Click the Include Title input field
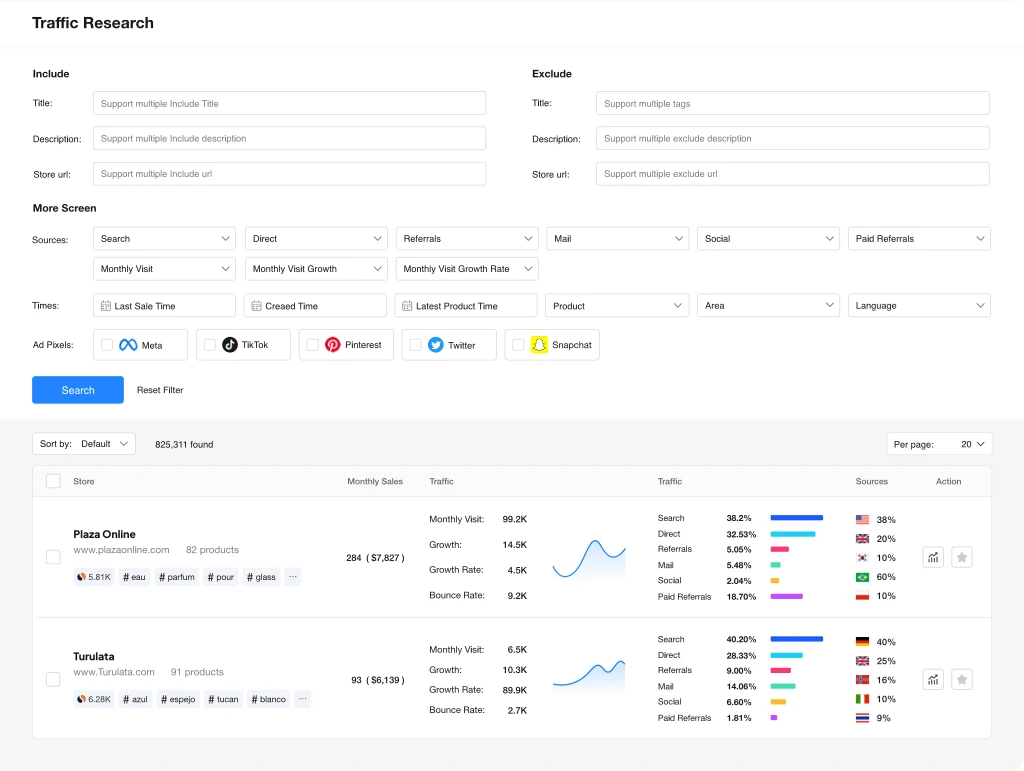1024x771 pixels. click(289, 103)
